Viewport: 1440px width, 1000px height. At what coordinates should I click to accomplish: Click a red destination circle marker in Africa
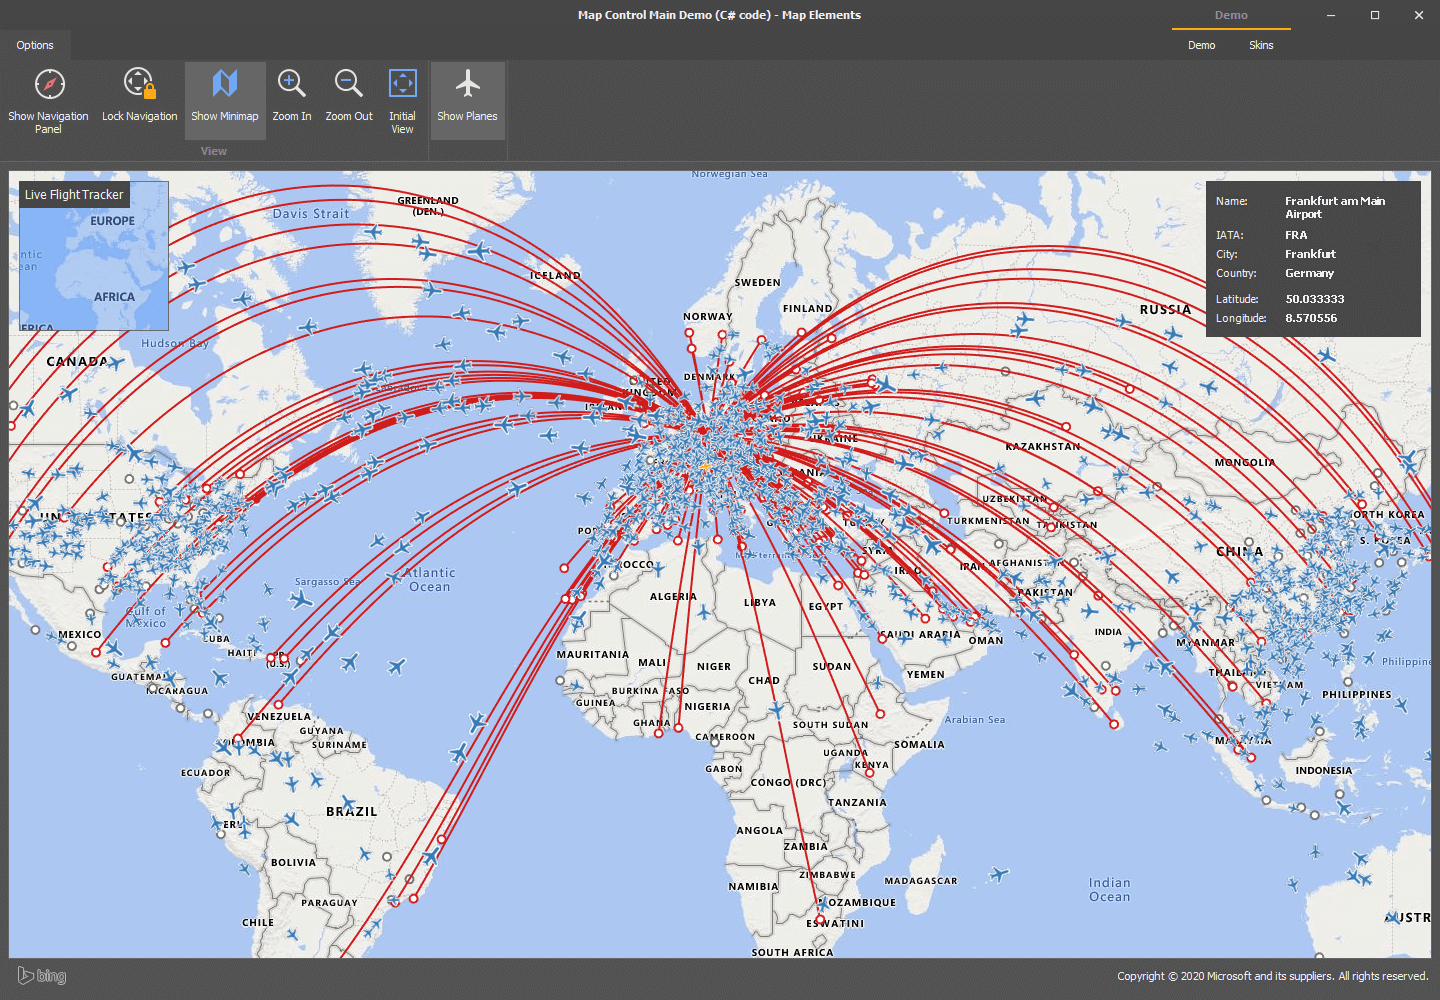(659, 735)
